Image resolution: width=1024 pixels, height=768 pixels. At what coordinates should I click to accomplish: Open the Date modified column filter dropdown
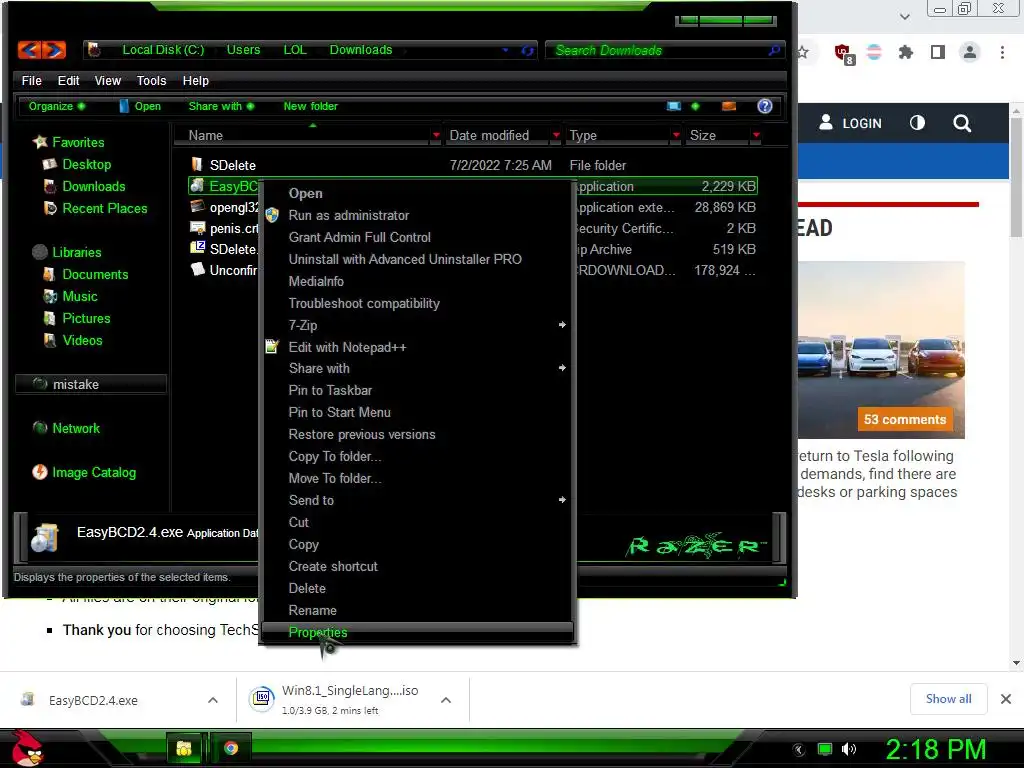click(x=556, y=135)
